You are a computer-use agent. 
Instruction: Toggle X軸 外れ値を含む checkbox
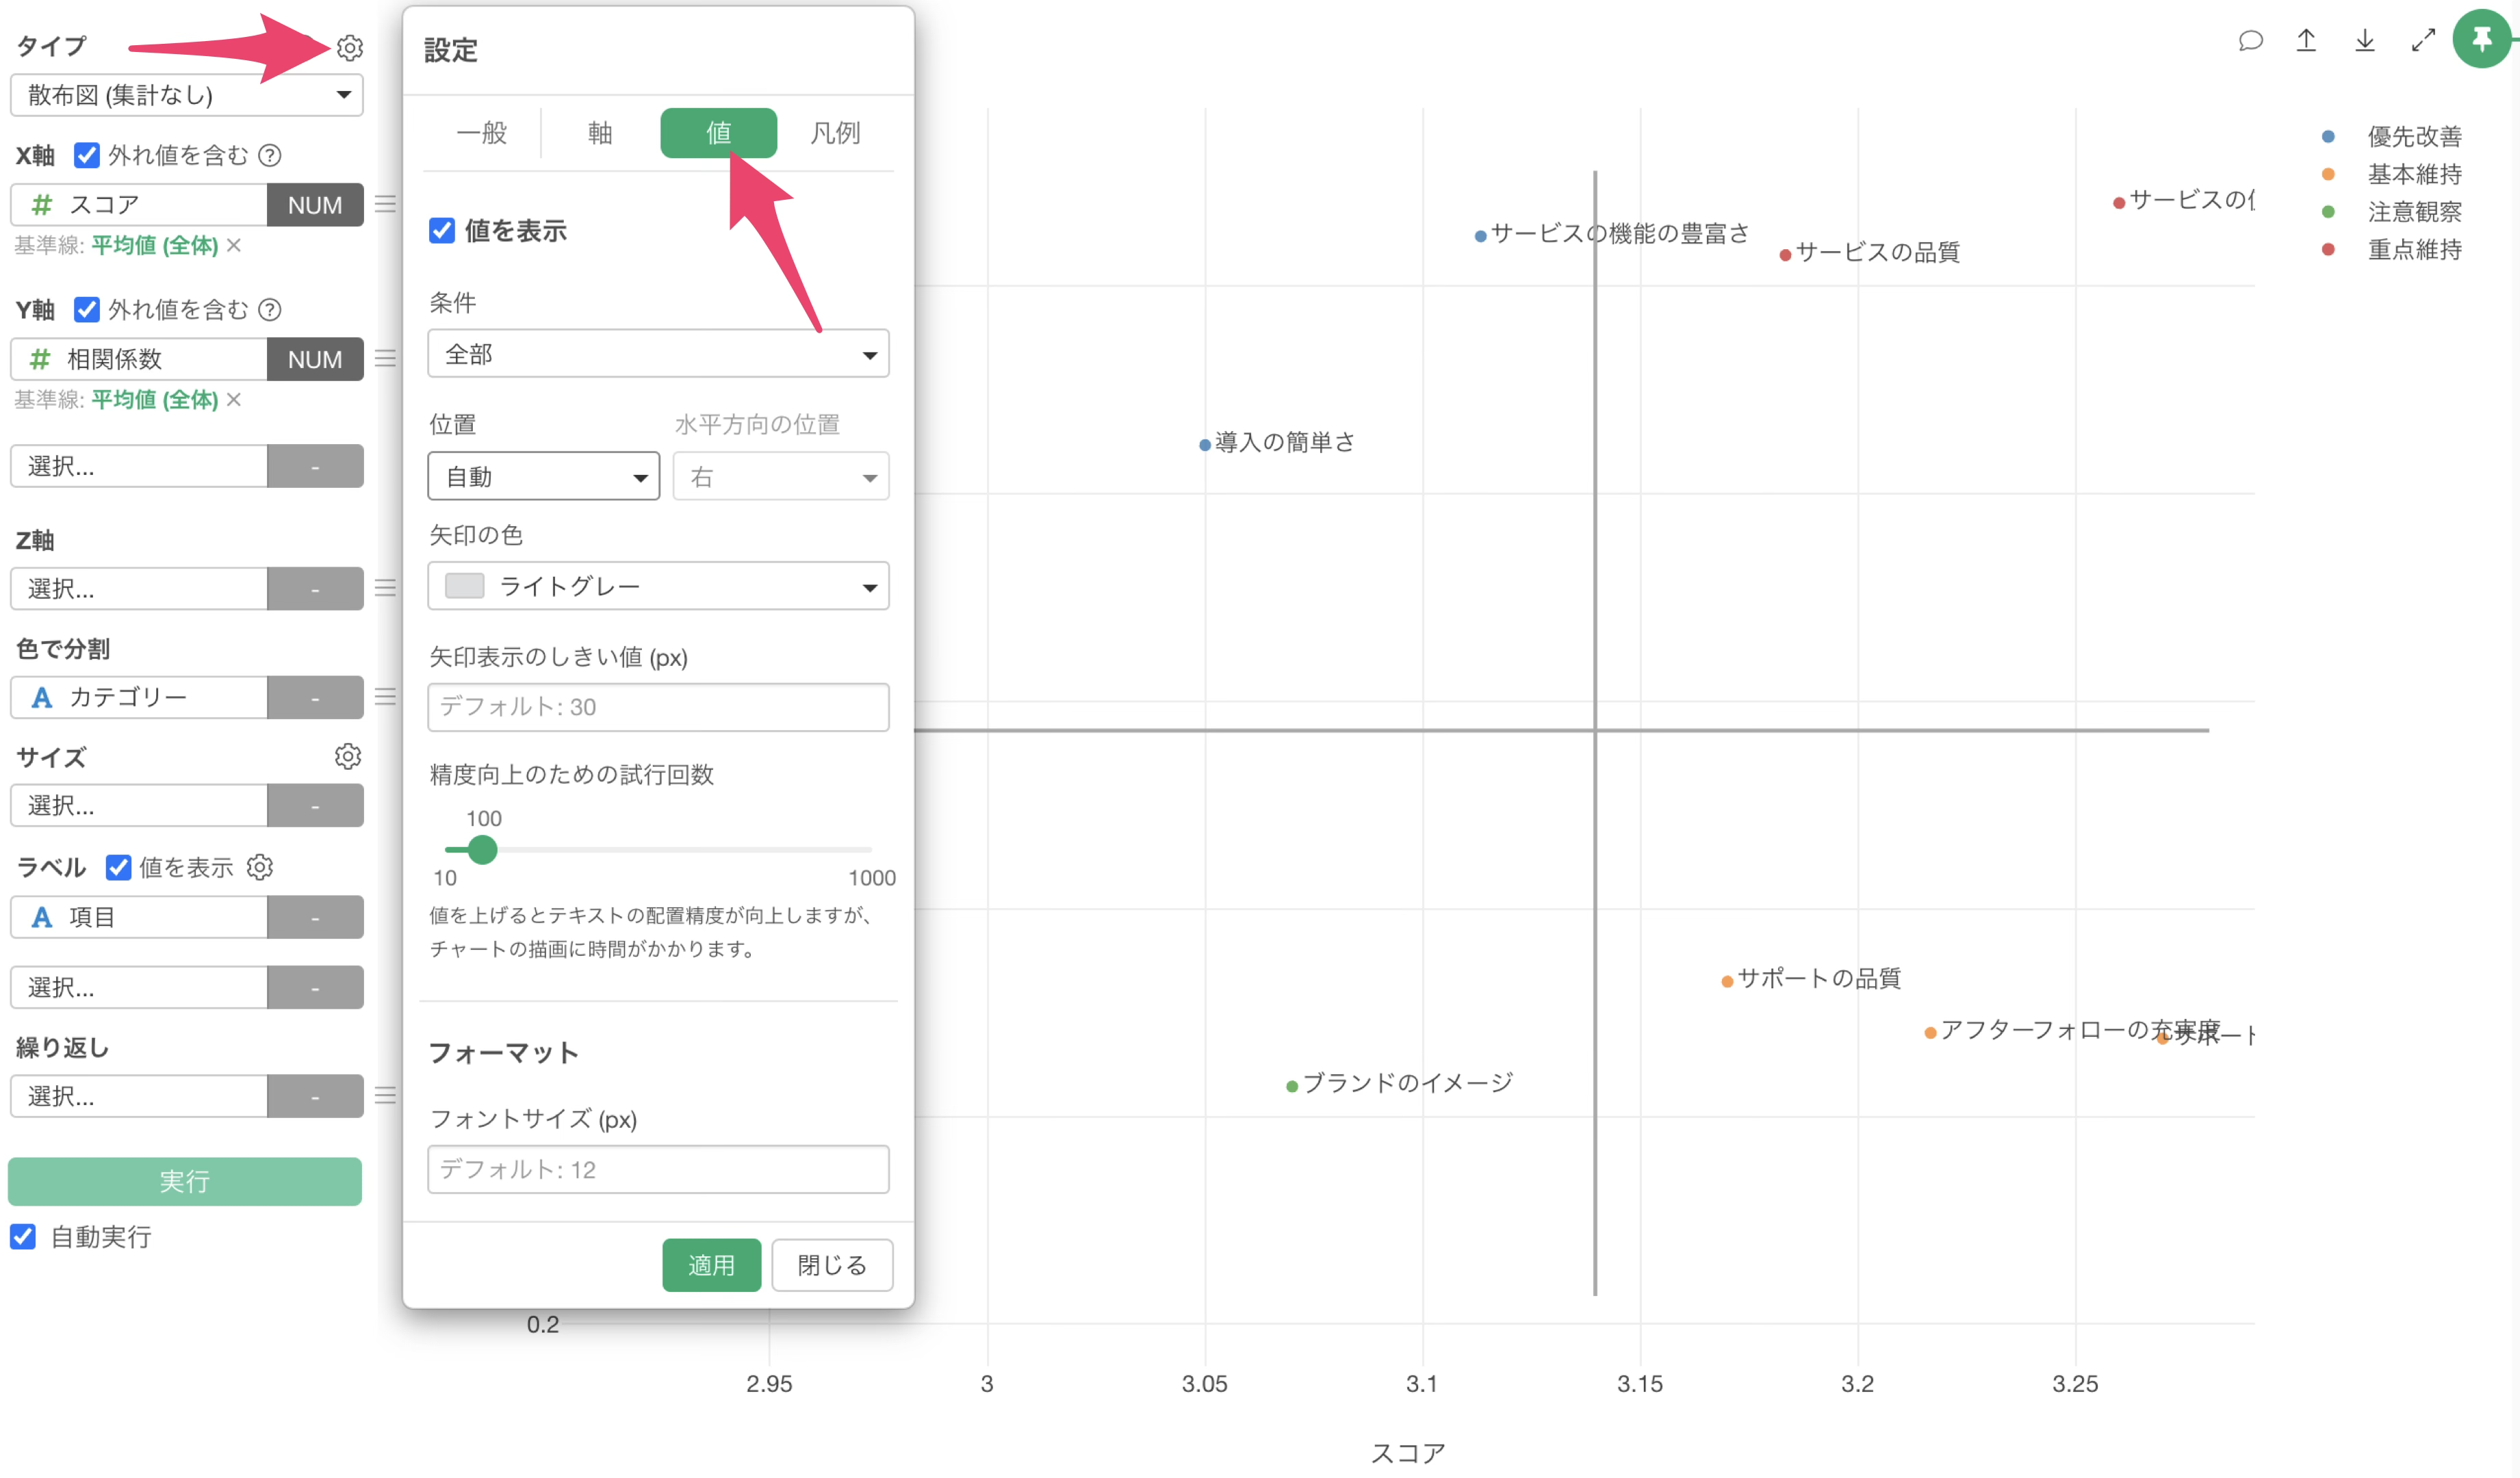pyautogui.click(x=87, y=155)
